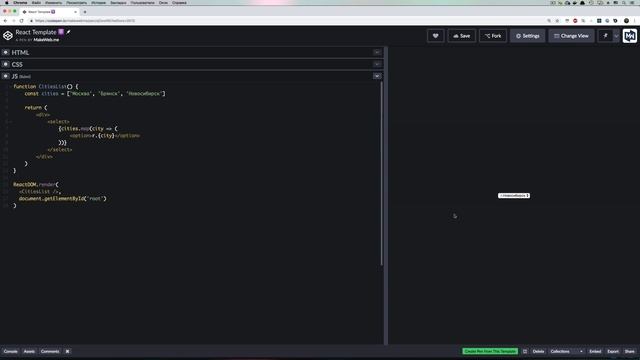
Task: Expand CSS panel dropdown arrow
Action: tap(377, 64)
